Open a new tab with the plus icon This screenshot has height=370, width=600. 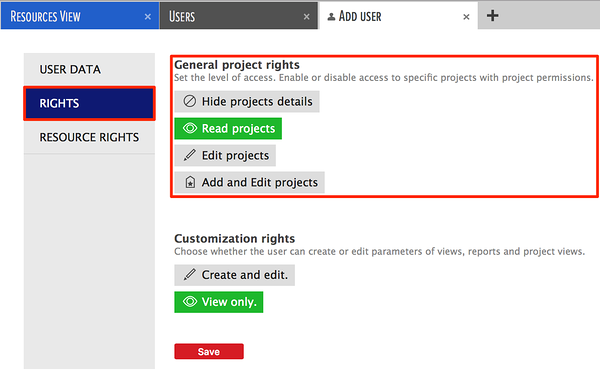pyautogui.click(x=492, y=16)
